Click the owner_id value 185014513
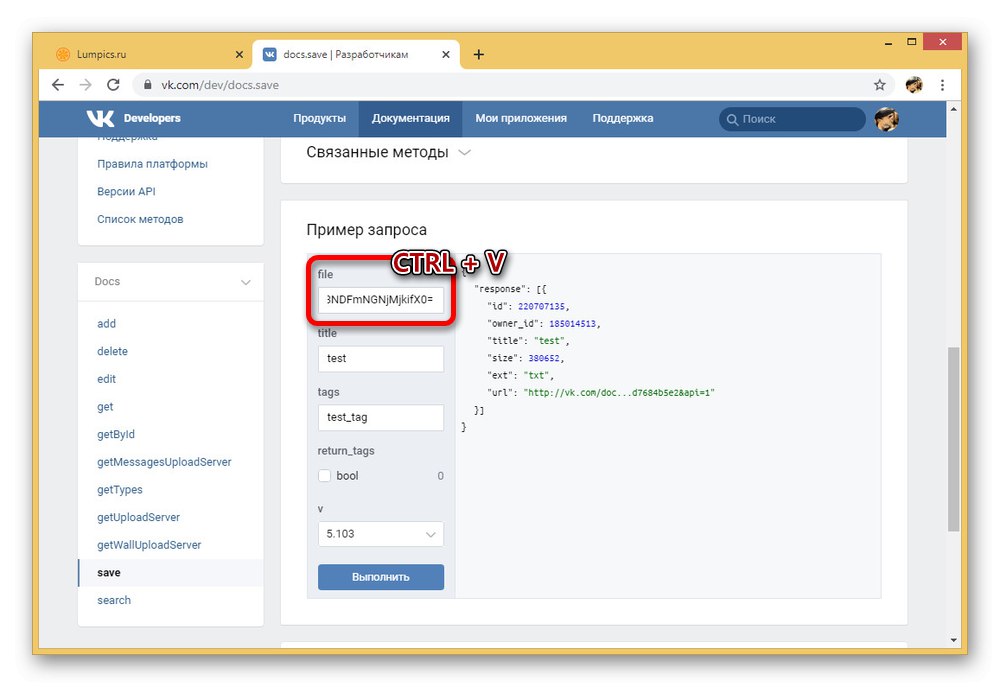 572,324
